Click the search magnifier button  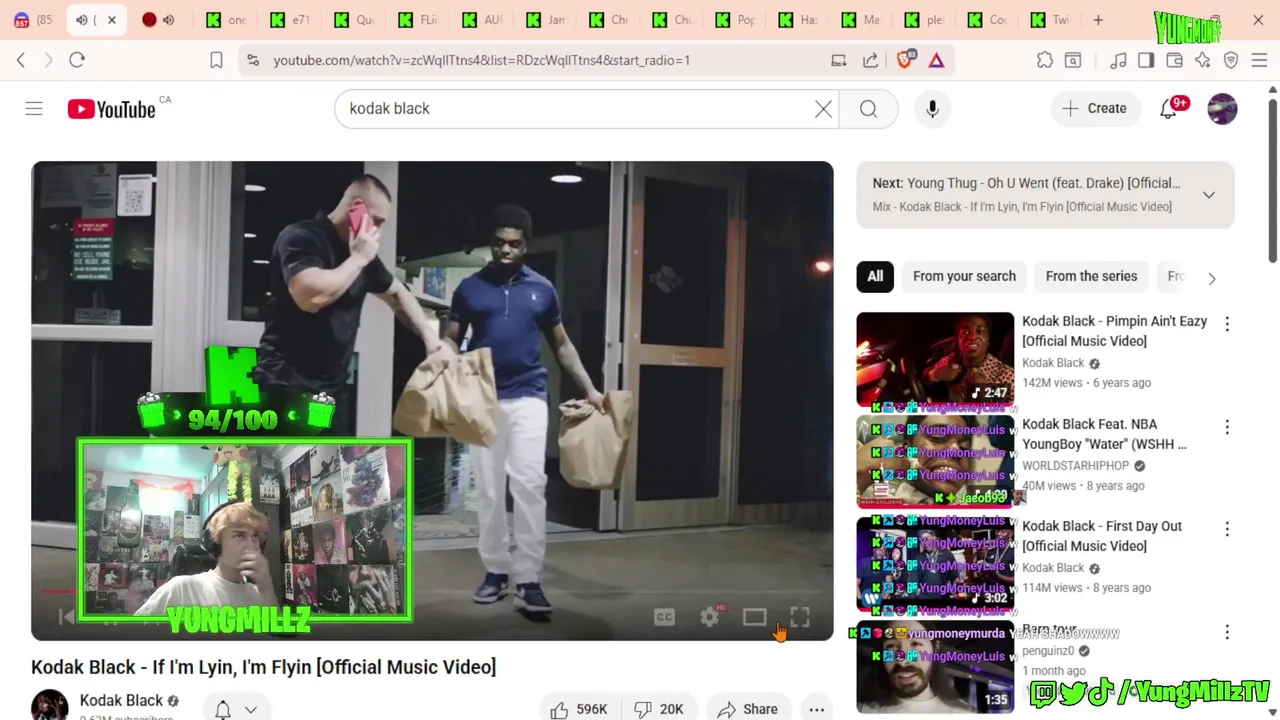(868, 109)
